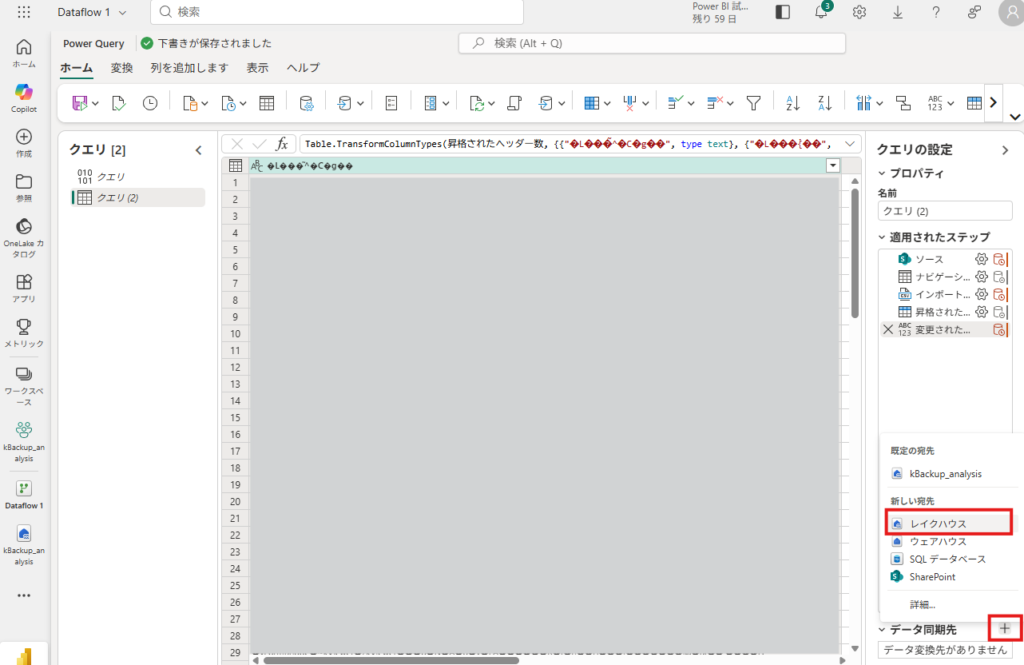Open the 列を追加します tab
Screen dimensions: 1024x665
point(189,68)
